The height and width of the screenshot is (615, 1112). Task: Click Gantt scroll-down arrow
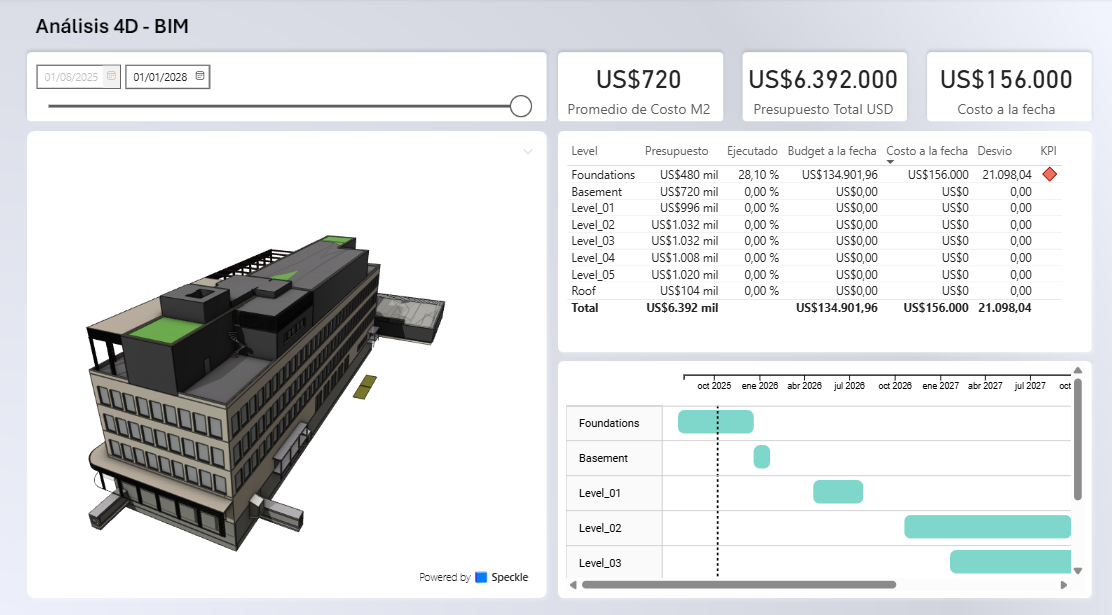click(x=1077, y=570)
